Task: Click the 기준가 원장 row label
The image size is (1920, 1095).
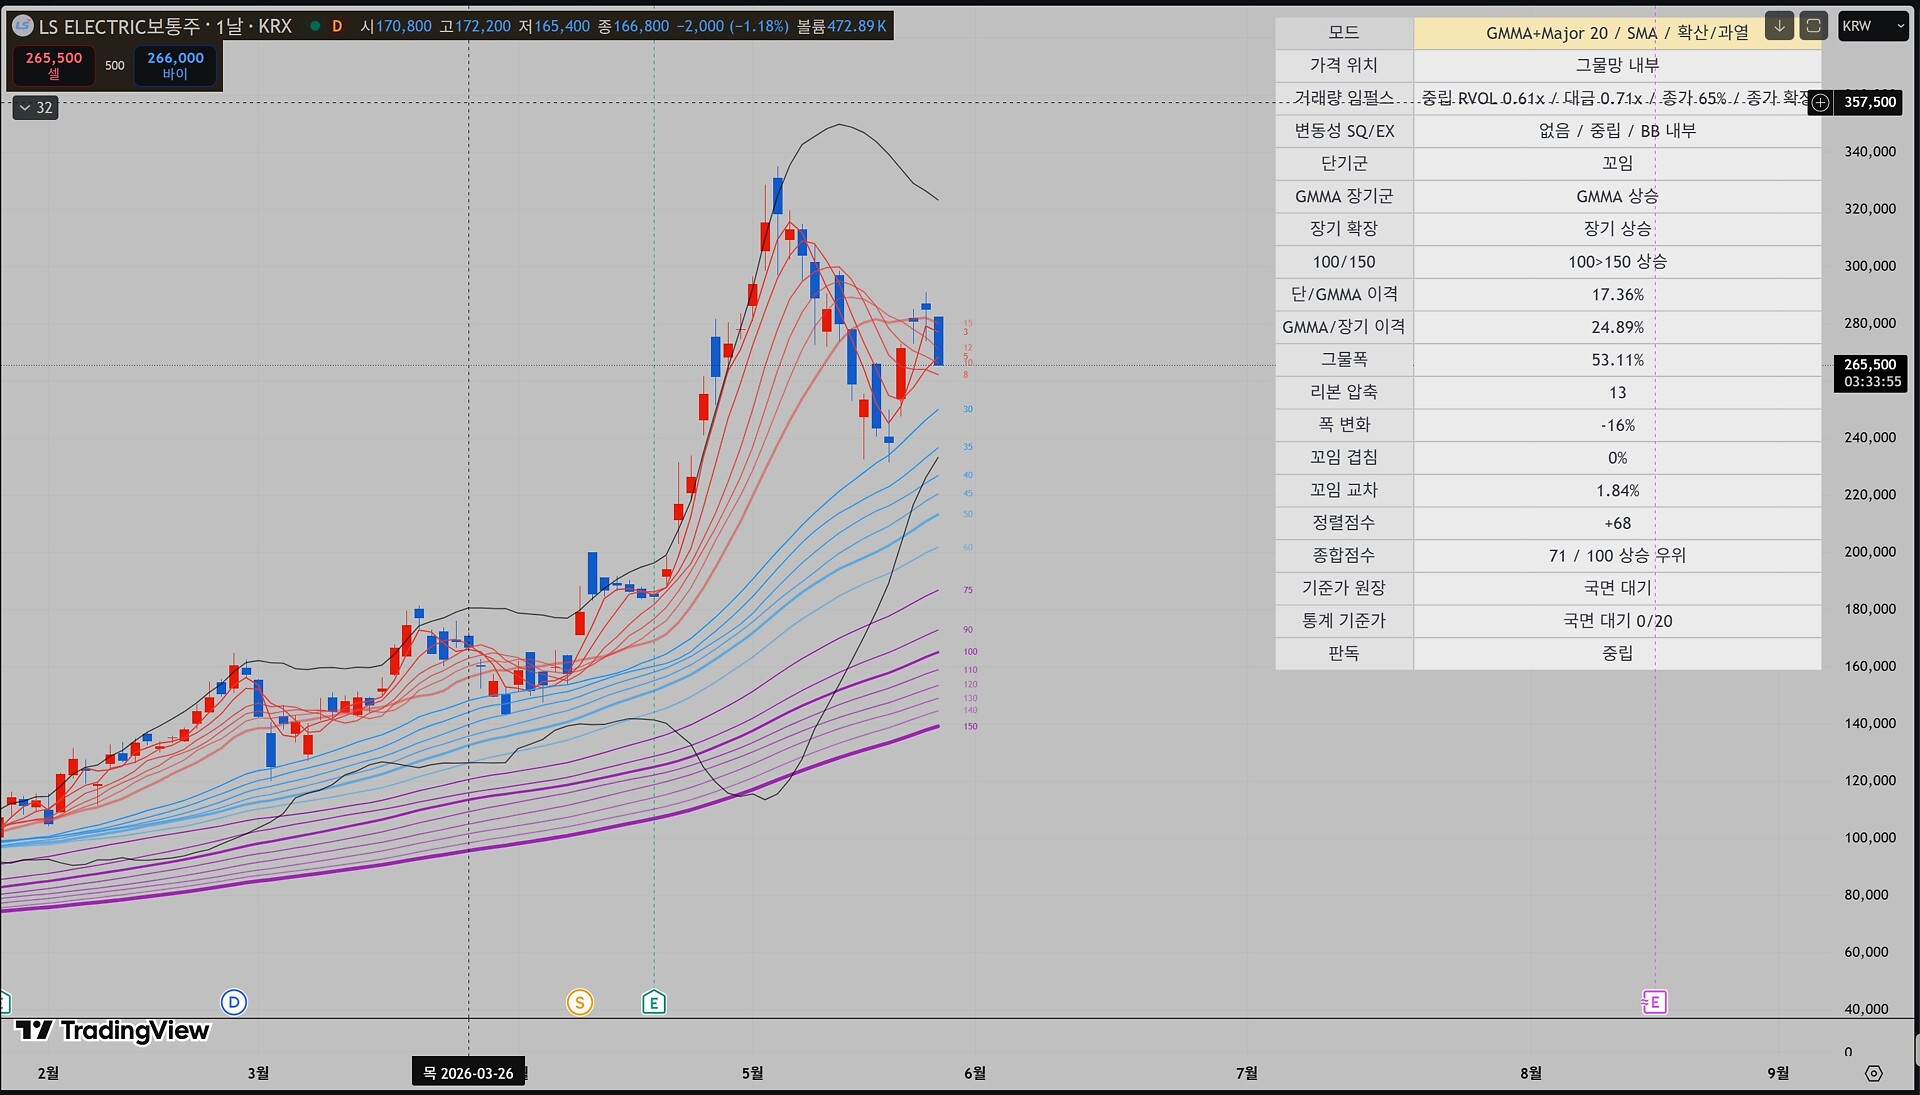Action: [x=1344, y=588]
